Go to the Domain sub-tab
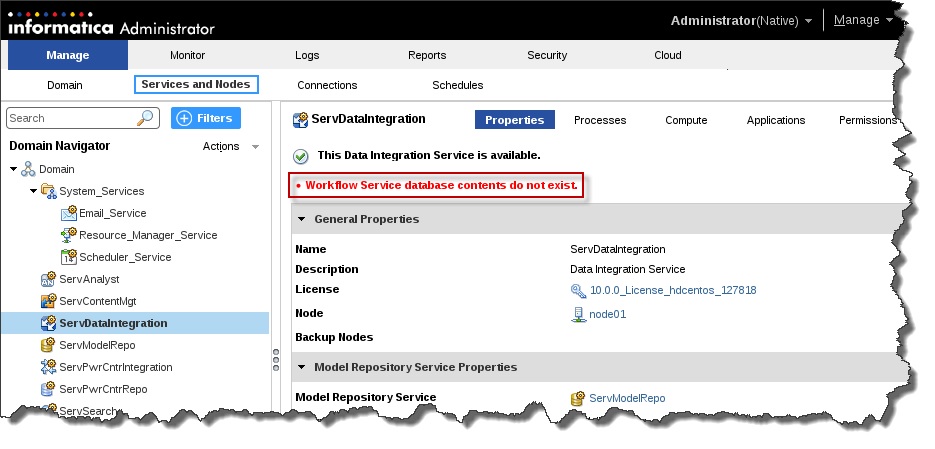The image size is (935, 449). (65, 85)
